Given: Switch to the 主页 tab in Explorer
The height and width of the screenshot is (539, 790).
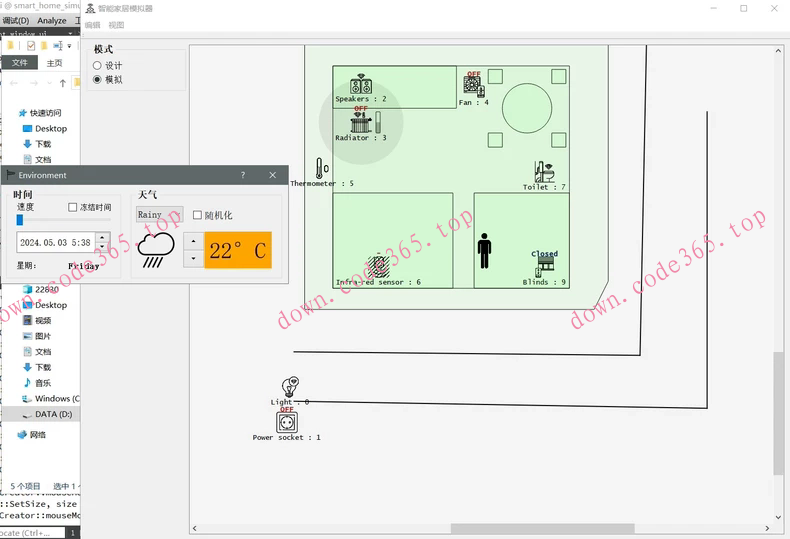Looking at the screenshot, I should coord(54,62).
